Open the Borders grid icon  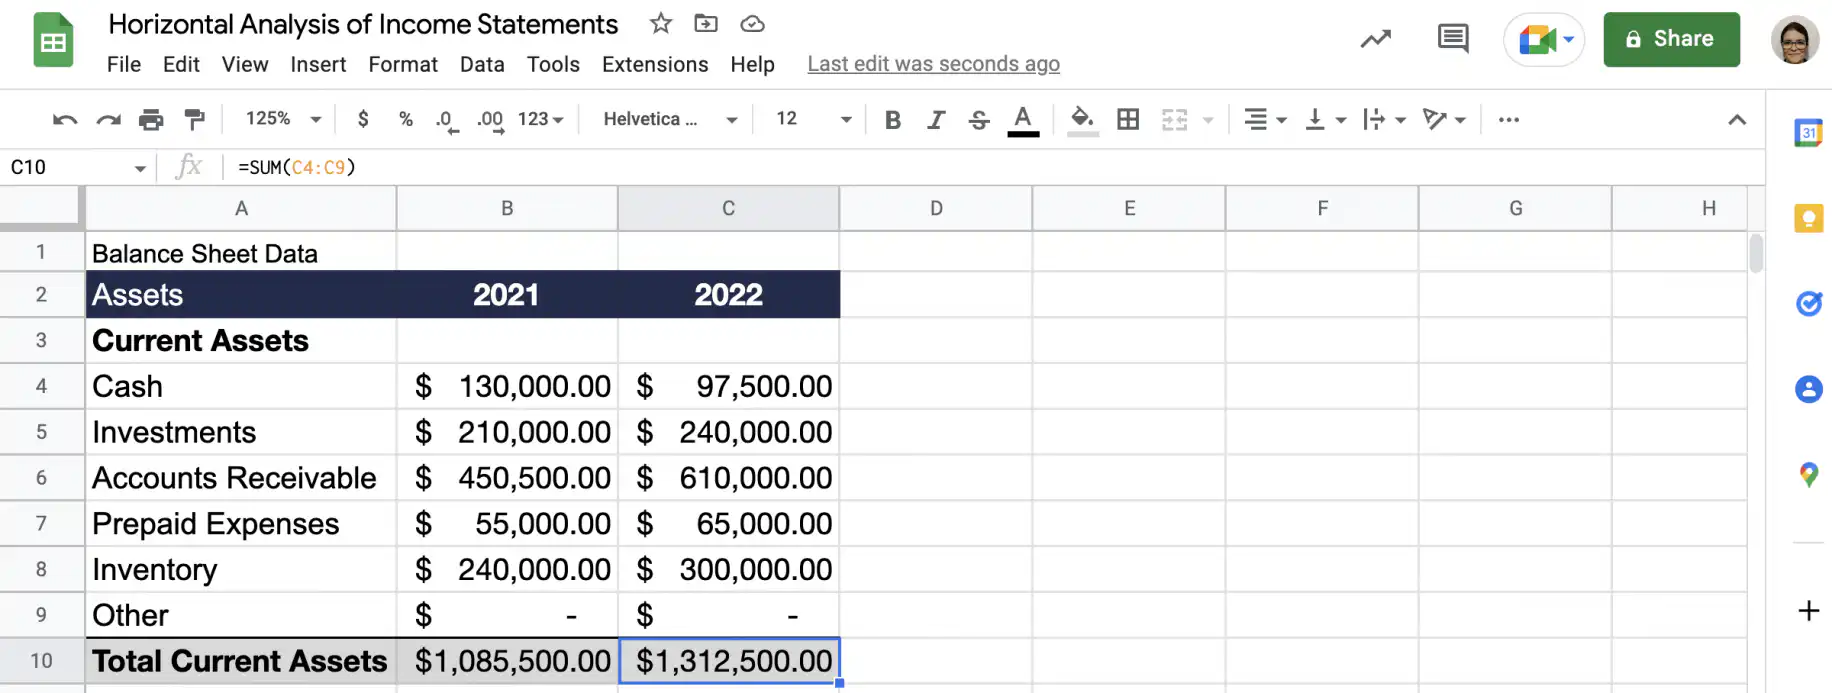(1128, 119)
